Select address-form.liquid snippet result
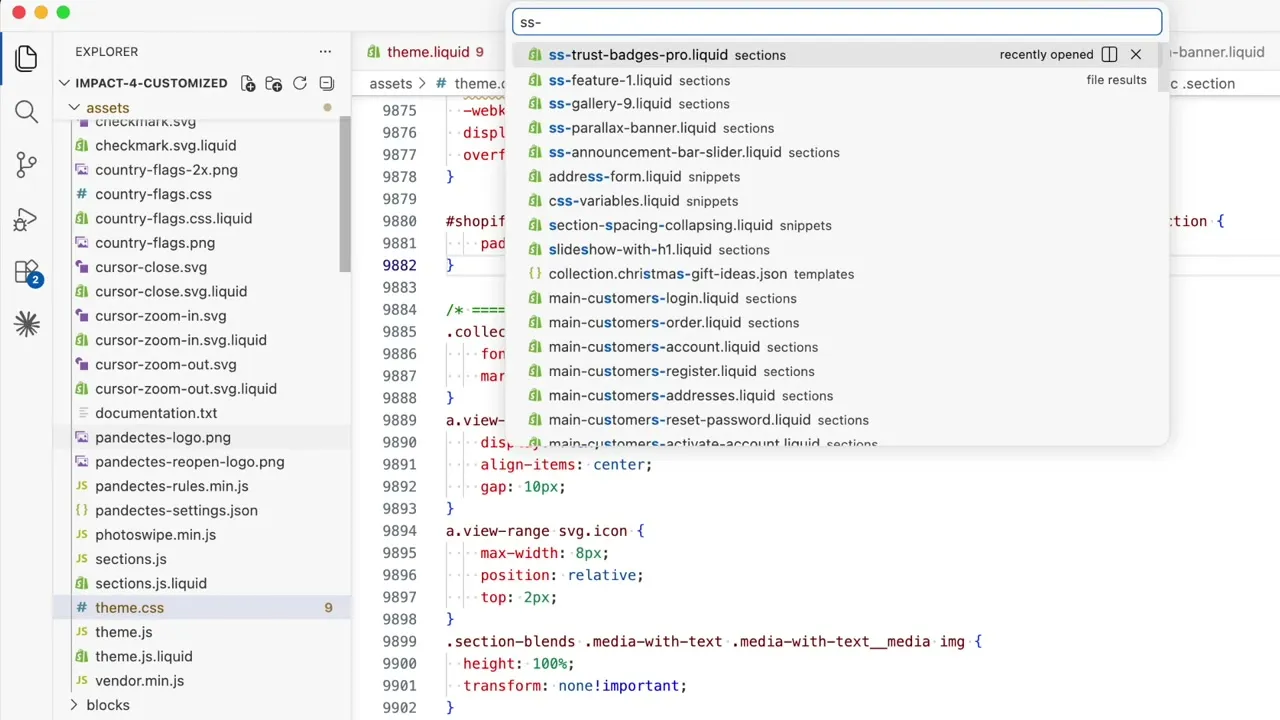 [837, 177]
